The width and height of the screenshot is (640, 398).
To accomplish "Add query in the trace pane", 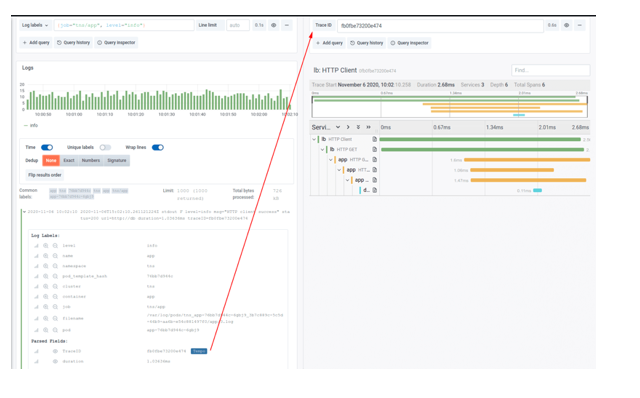I will click(x=329, y=43).
